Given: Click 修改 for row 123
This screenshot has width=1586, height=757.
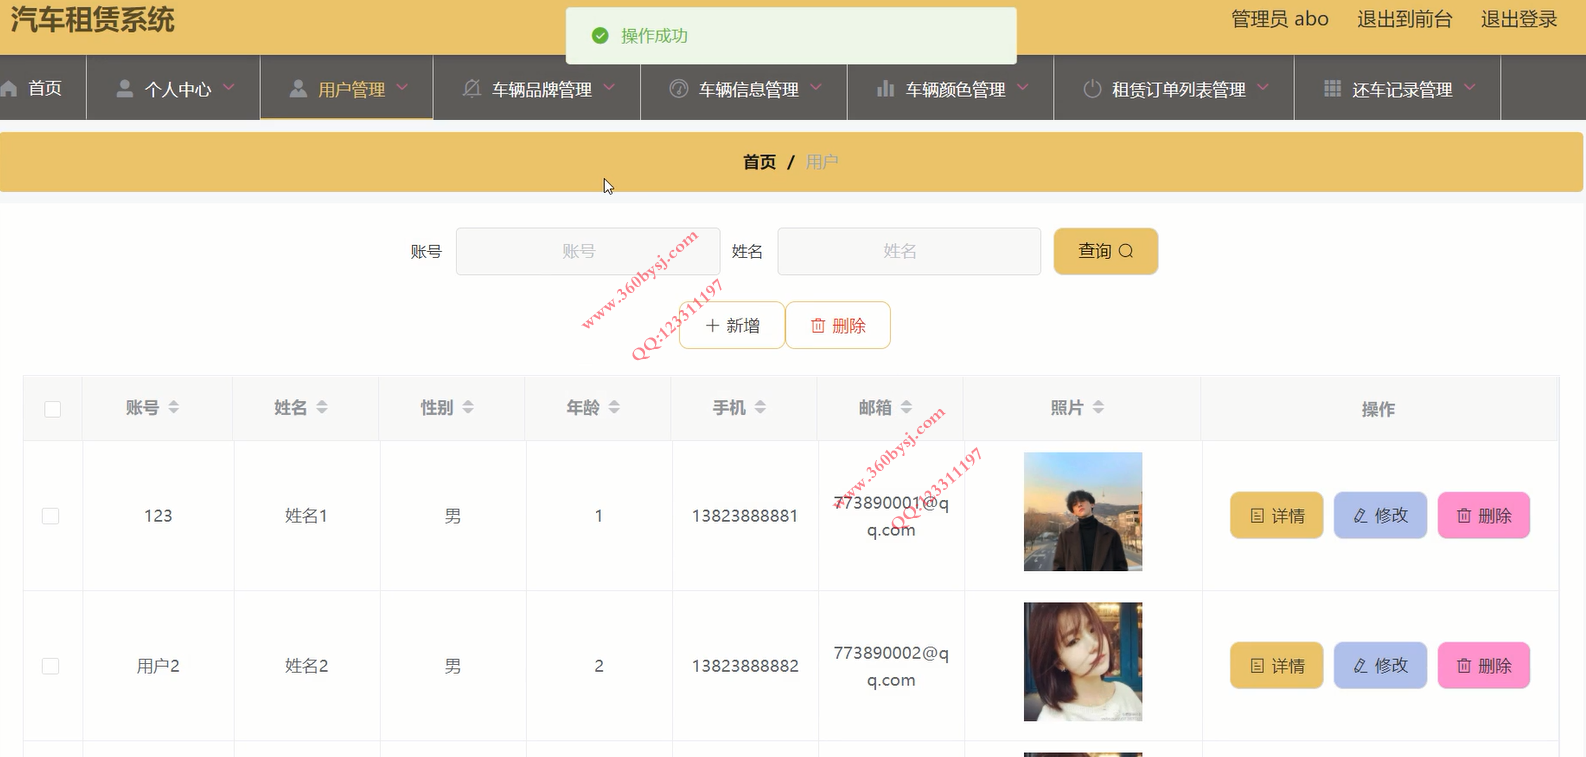Looking at the screenshot, I should (x=1380, y=515).
